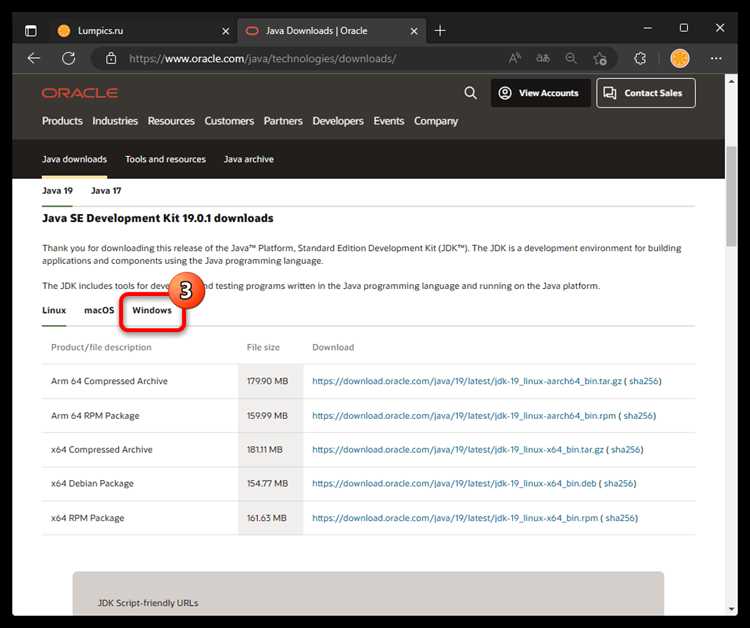Open the tab actions menu icon

(x=31, y=31)
